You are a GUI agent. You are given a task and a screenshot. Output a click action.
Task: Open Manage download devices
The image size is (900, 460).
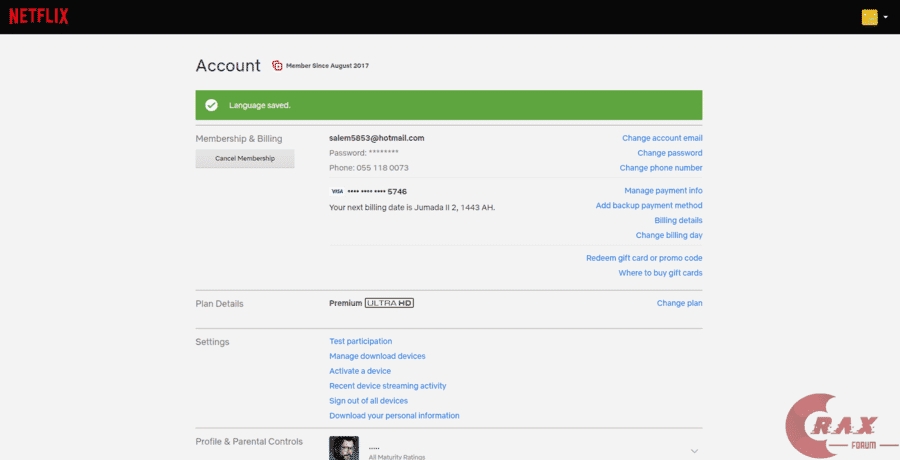[x=377, y=356]
